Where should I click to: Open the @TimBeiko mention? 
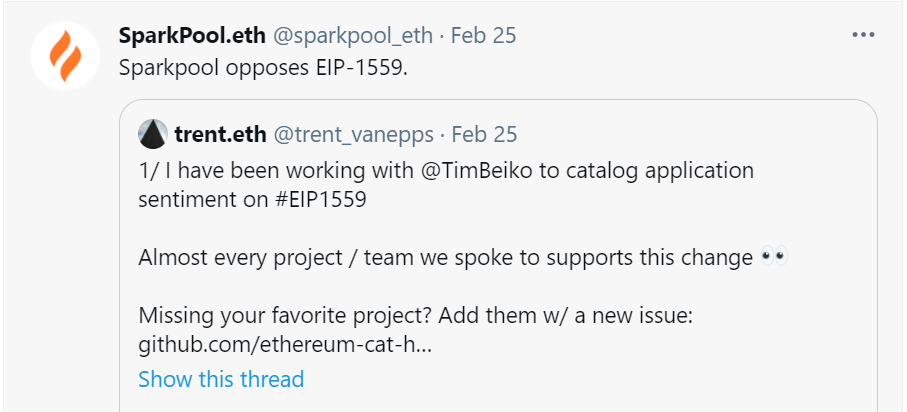(492, 171)
